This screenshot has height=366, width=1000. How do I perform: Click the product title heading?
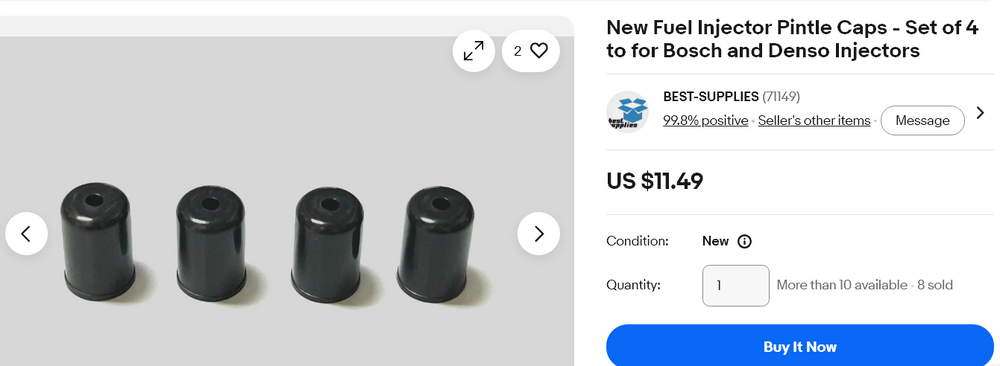[x=792, y=39]
